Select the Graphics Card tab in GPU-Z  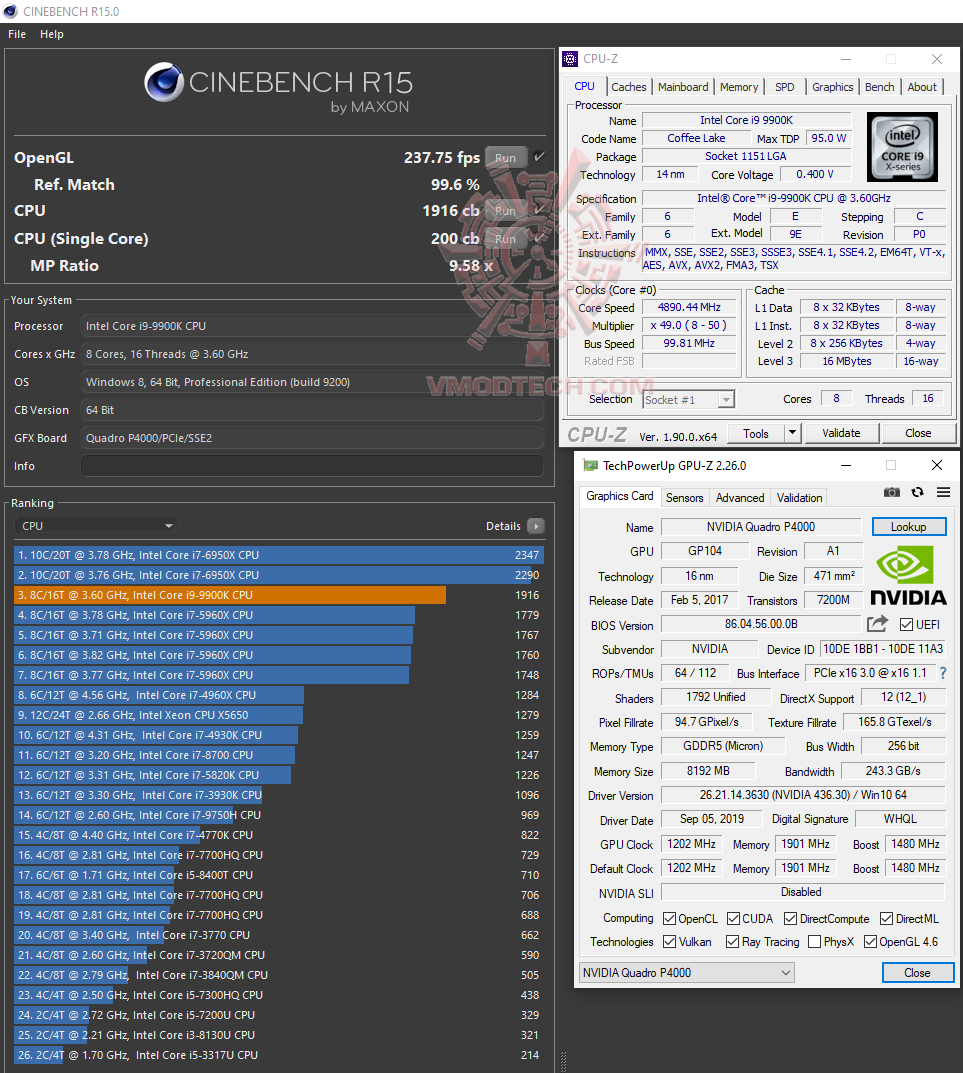click(619, 496)
